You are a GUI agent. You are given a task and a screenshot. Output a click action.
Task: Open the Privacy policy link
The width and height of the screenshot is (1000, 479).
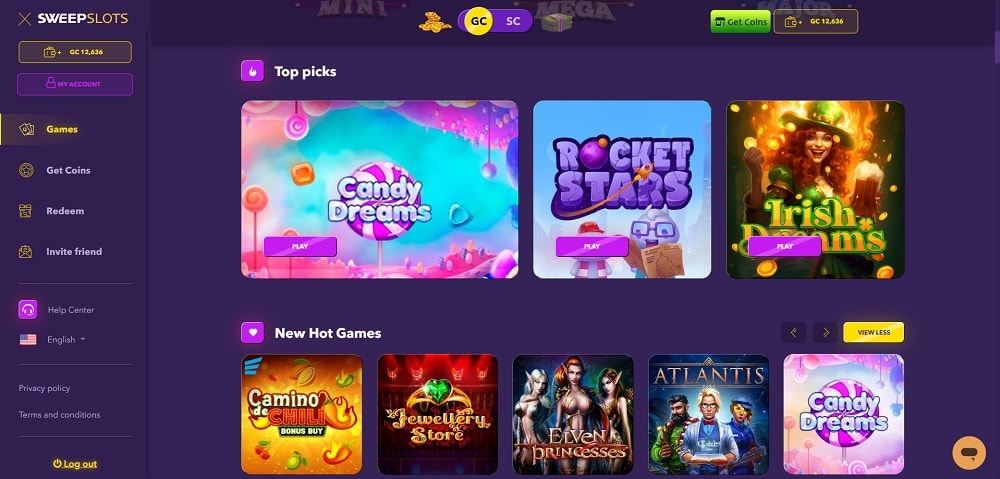pyautogui.click(x=45, y=388)
